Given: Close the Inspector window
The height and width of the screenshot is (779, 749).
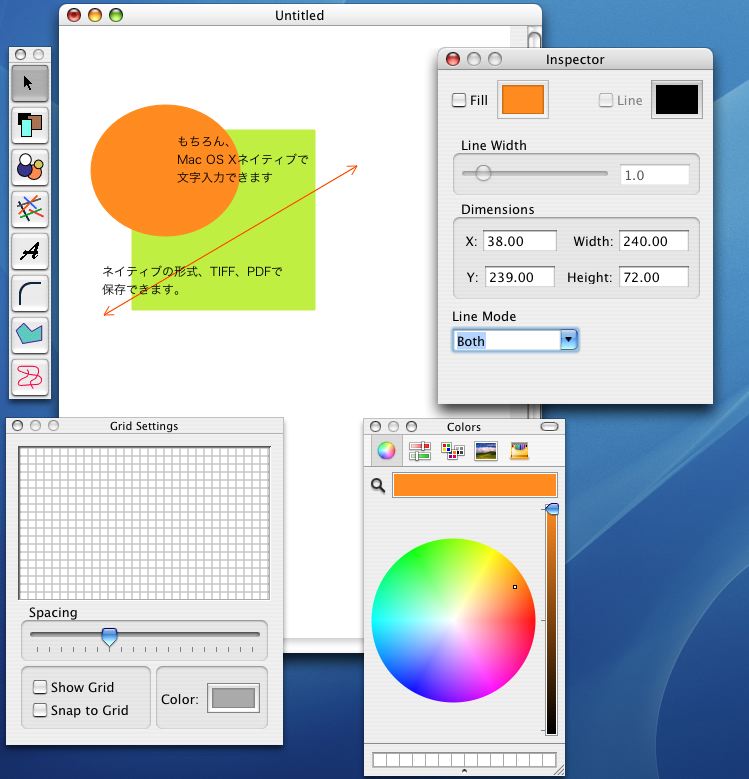Looking at the screenshot, I should (x=452, y=59).
